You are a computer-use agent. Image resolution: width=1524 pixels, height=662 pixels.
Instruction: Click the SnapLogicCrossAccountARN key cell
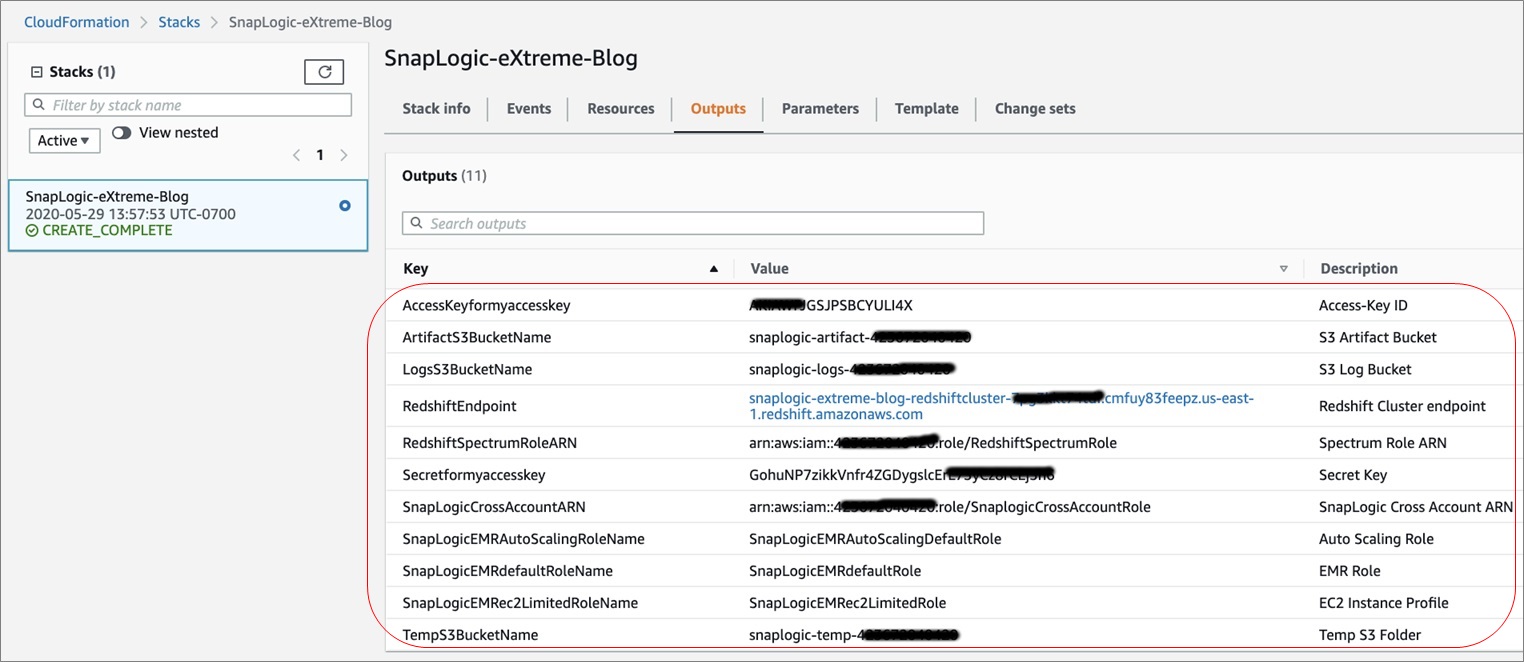pyautogui.click(x=494, y=507)
